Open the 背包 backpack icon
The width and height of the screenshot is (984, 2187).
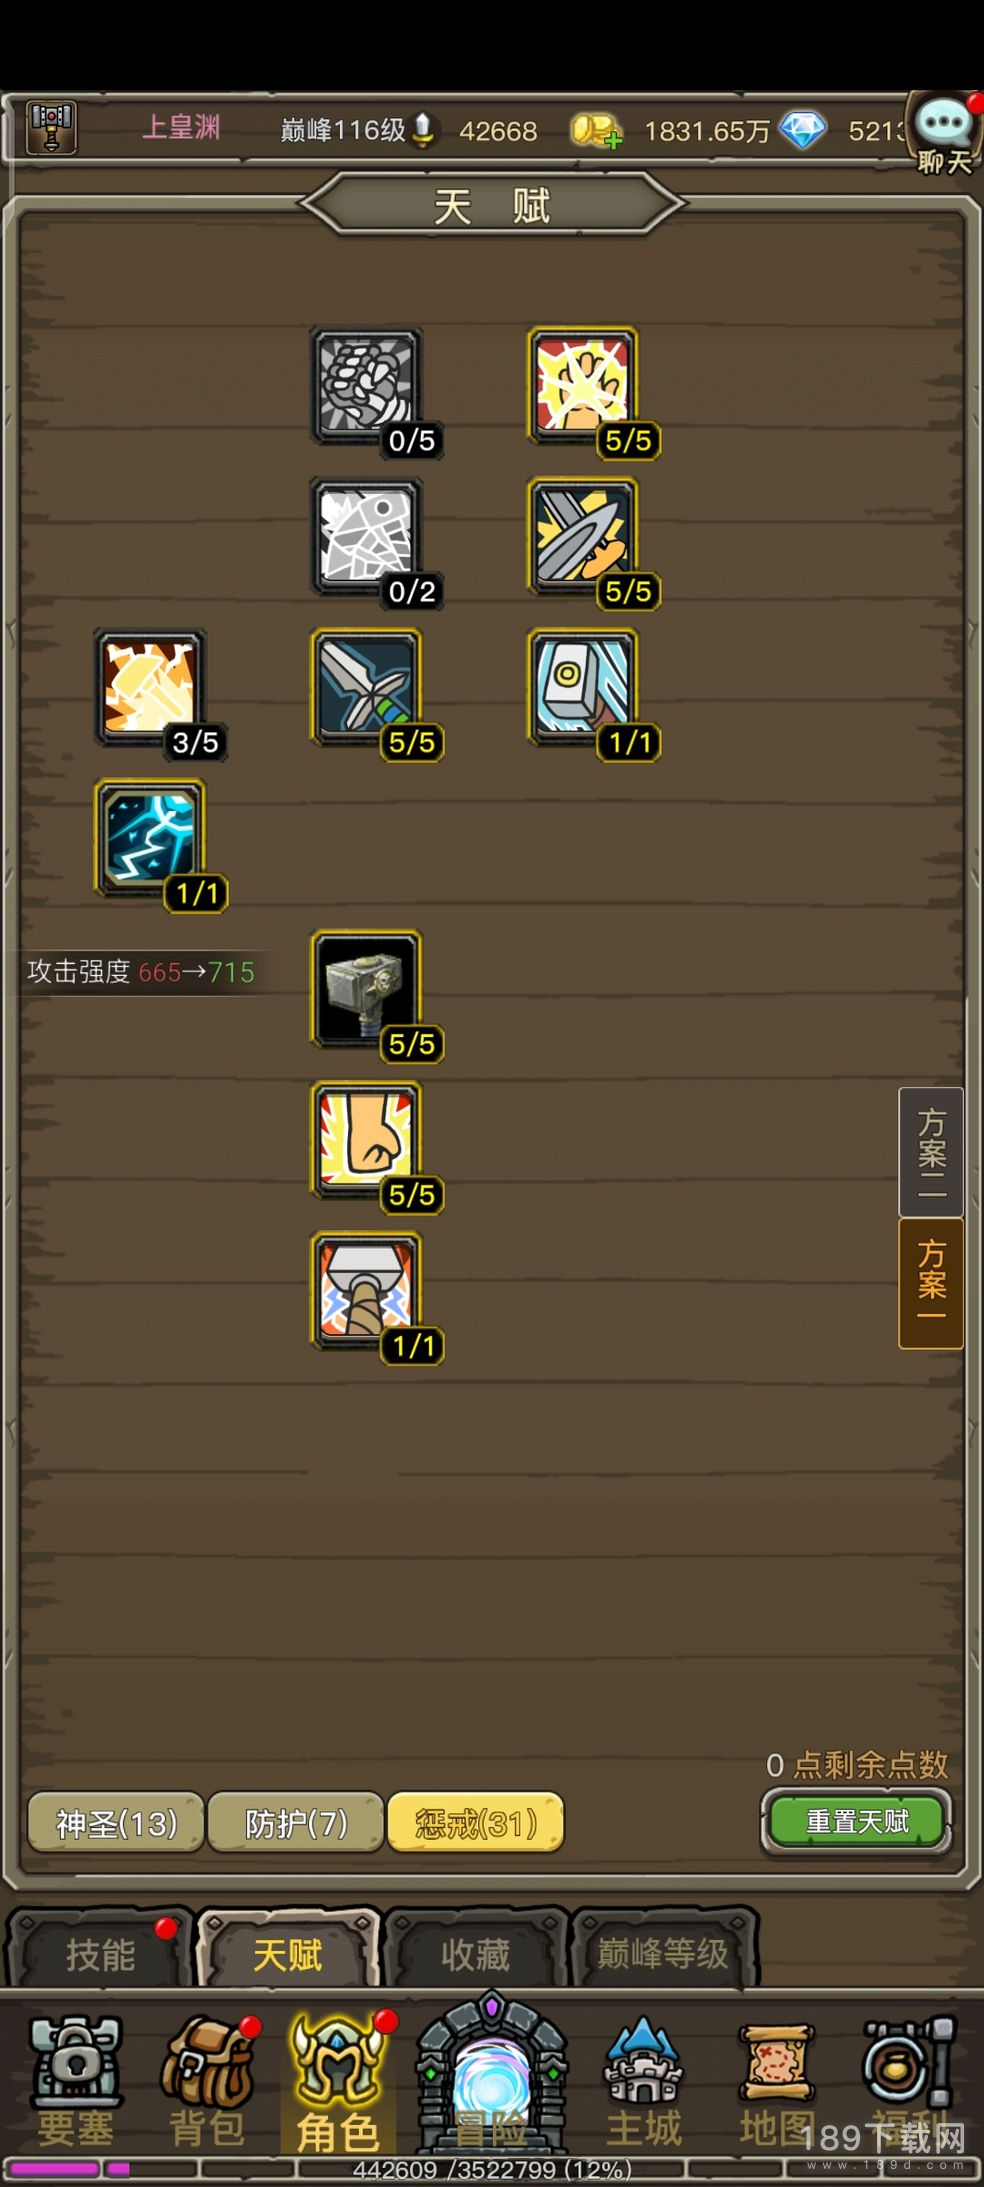point(209,2082)
